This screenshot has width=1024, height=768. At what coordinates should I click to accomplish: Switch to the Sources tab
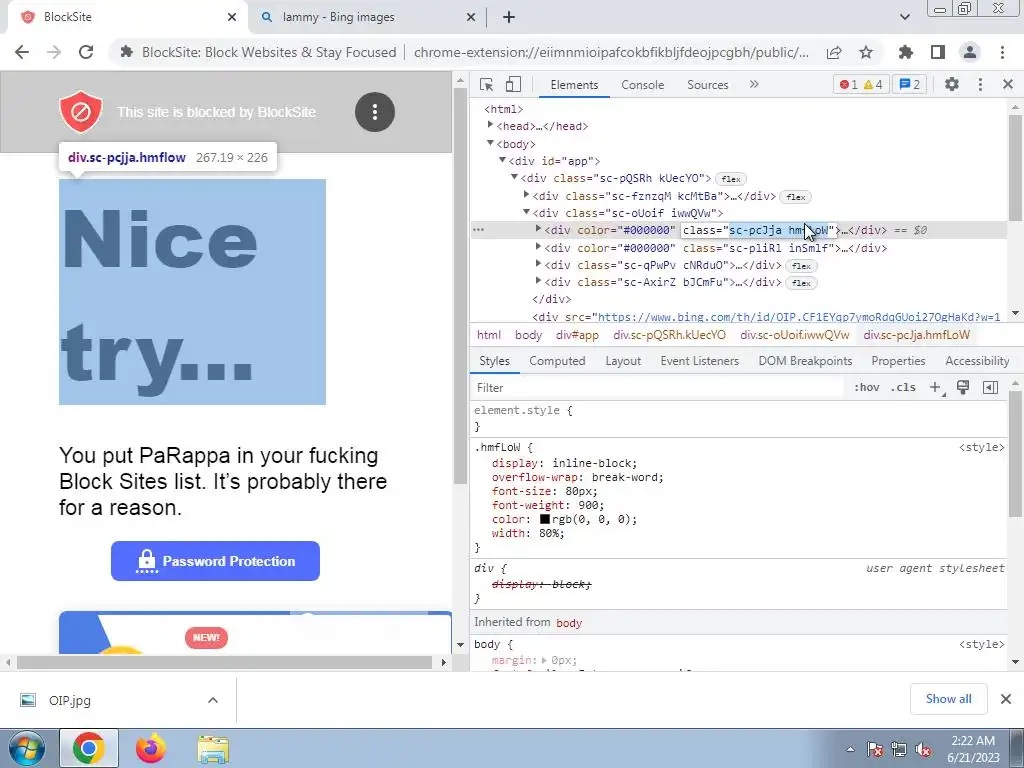[x=707, y=85]
